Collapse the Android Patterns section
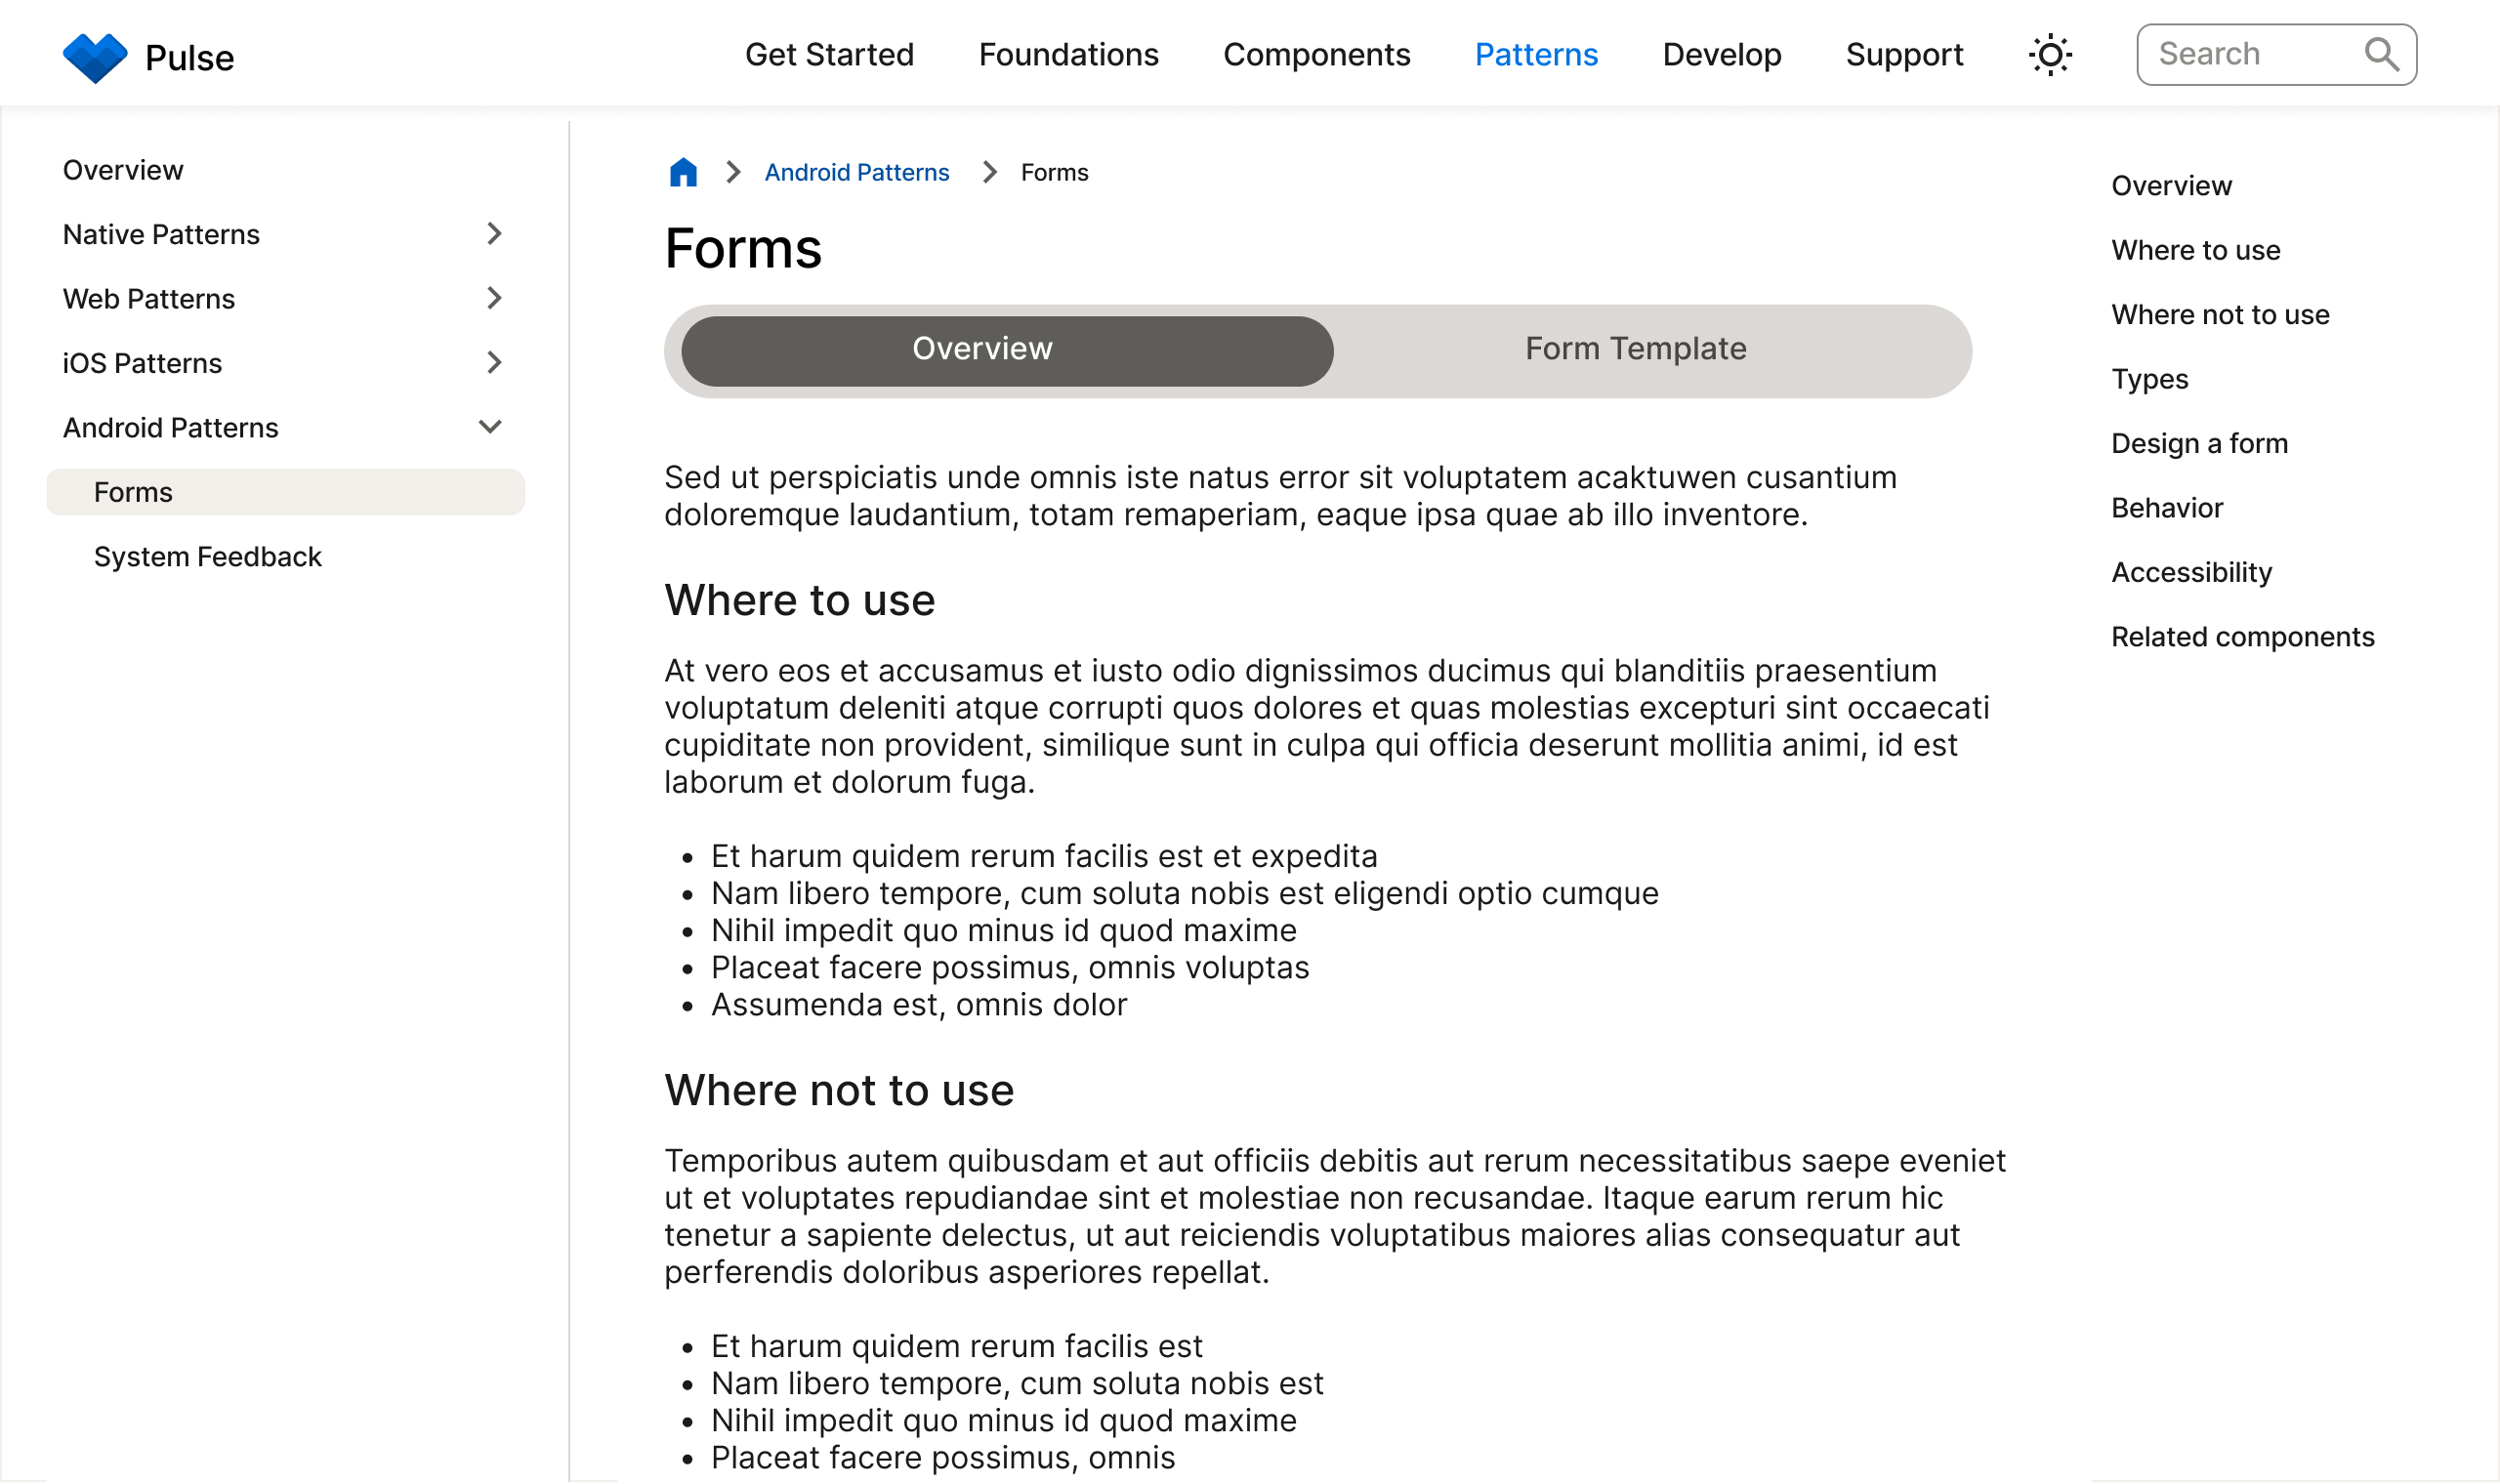The height and width of the screenshot is (1484, 2500). [490, 427]
